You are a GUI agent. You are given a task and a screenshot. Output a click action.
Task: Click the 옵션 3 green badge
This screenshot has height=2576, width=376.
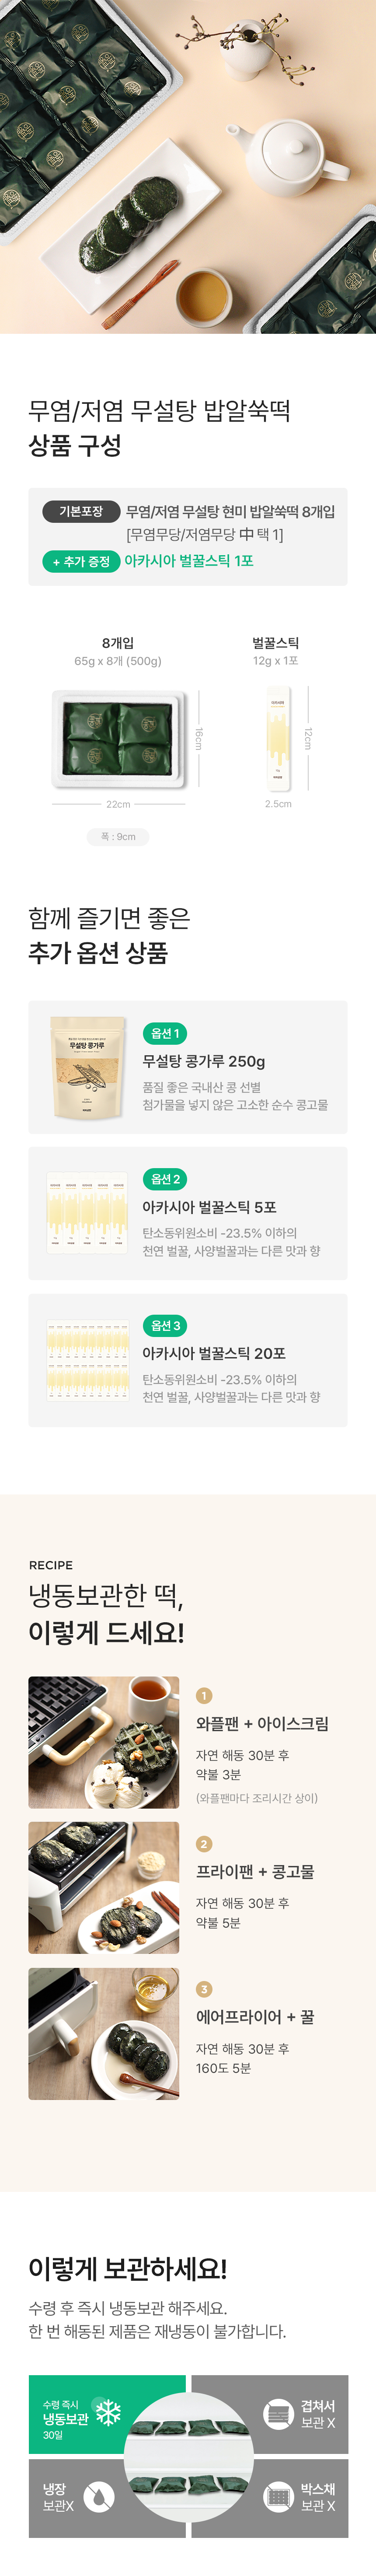165,1325
